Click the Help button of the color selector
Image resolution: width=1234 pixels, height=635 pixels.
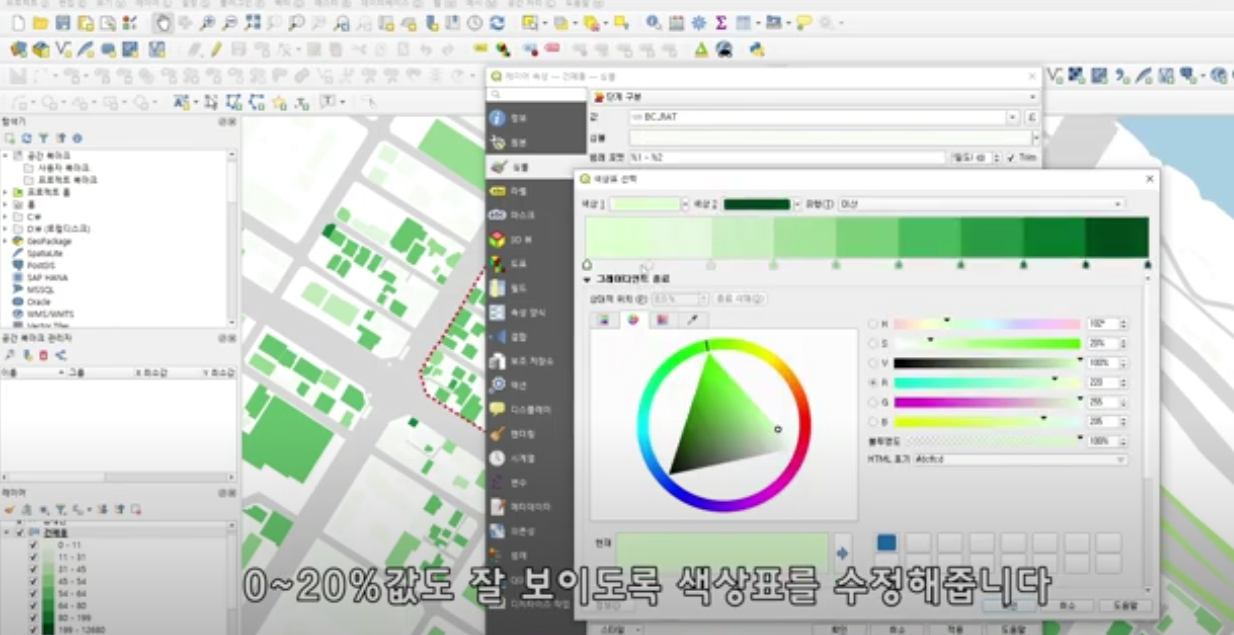(x=1125, y=605)
